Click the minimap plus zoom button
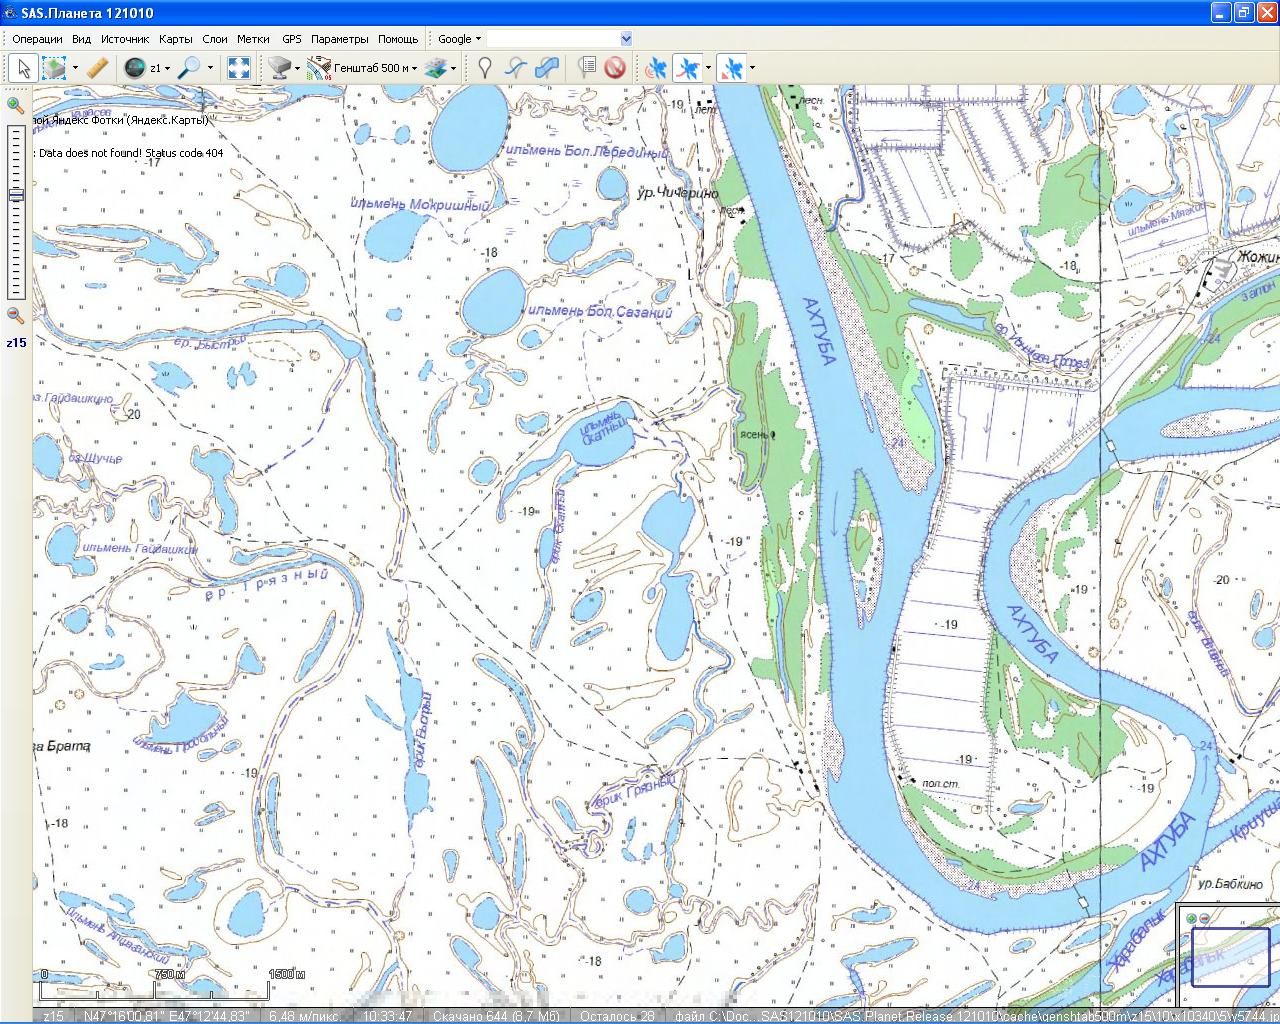The image size is (1280, 1024). coord(1191,918)
